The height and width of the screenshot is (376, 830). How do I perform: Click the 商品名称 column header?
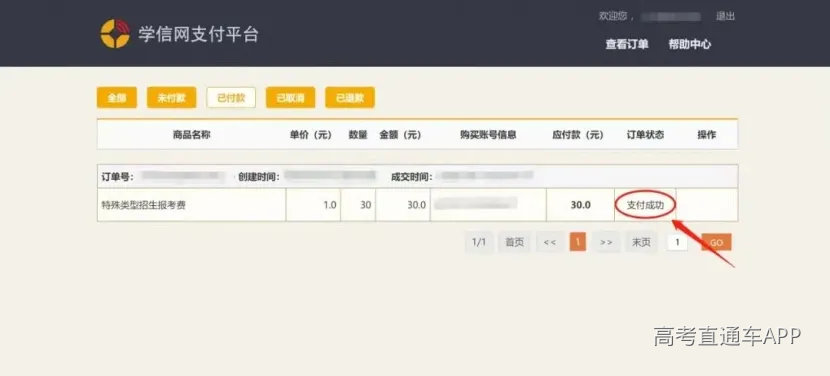pyautogui.click(x=191, y=135)
